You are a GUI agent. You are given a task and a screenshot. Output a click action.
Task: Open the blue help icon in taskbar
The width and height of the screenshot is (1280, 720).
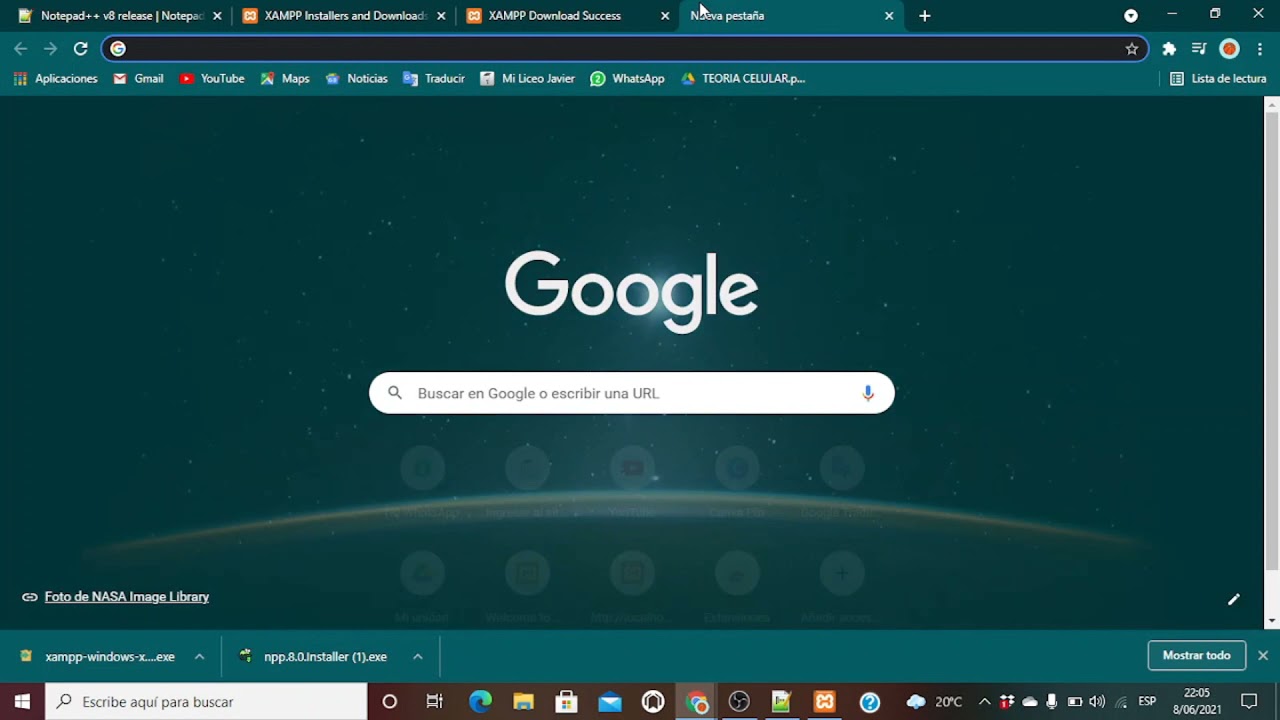[x=869, y=702]
